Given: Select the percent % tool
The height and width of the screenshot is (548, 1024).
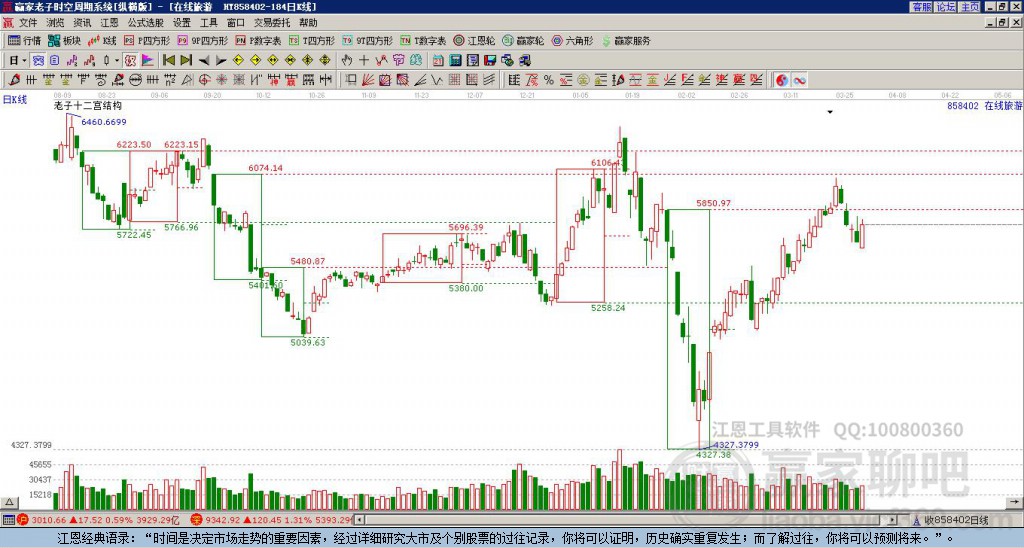Looking at the screenshot, I should (549, 80).
